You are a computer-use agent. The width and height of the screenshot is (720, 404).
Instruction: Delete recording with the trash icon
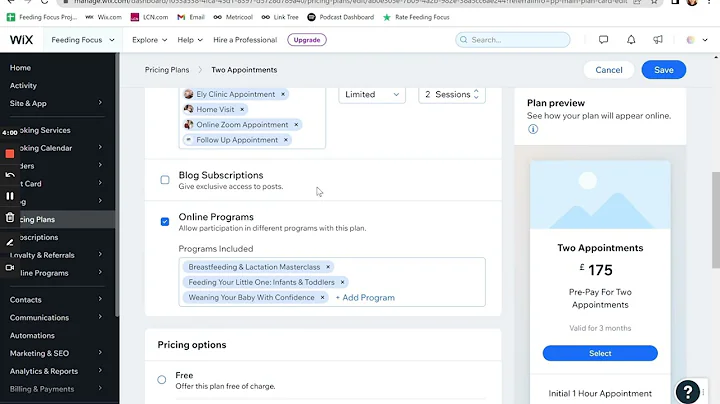(10, 217)
